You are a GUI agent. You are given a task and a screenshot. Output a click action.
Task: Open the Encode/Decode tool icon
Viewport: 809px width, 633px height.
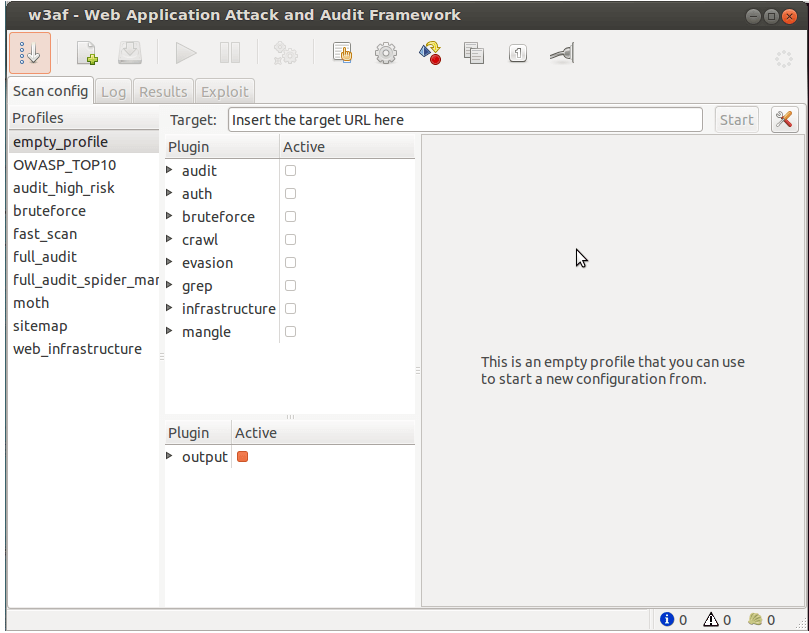point(430,53)
